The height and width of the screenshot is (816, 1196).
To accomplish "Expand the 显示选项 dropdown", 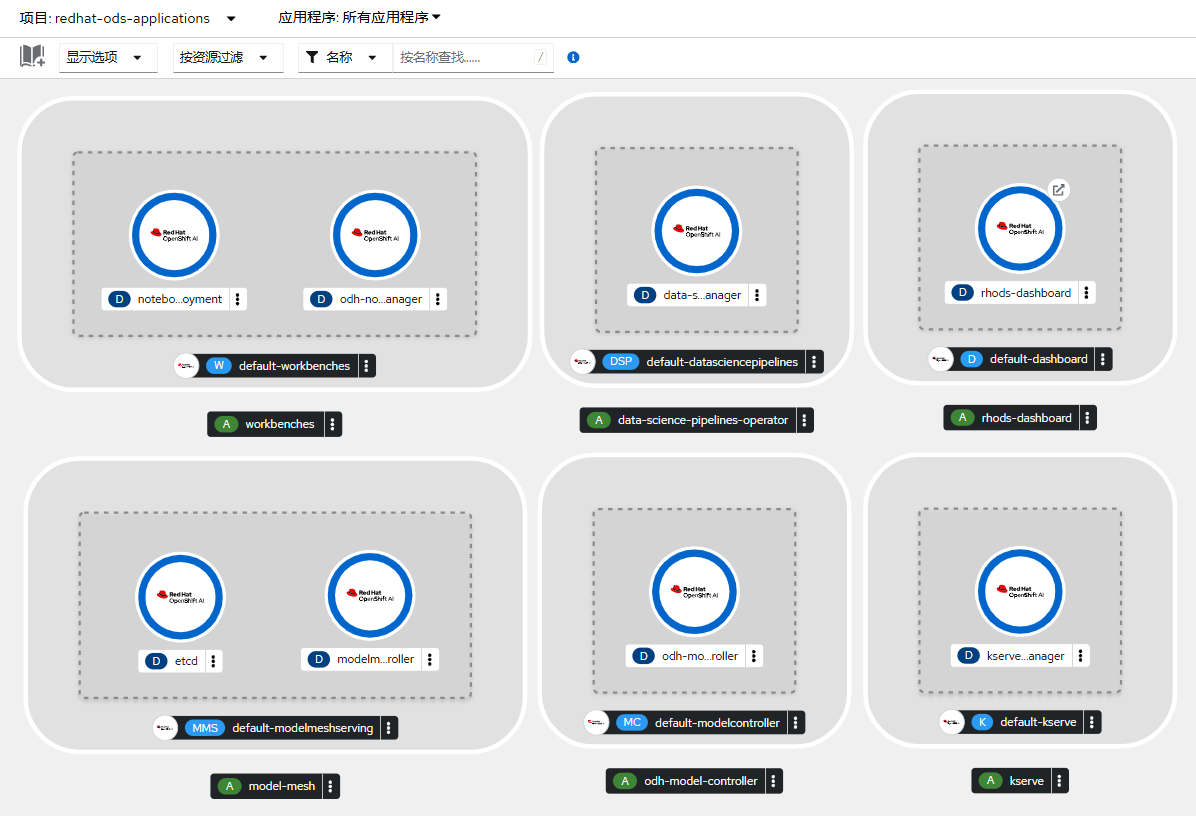I will click(x=108, y=57).
